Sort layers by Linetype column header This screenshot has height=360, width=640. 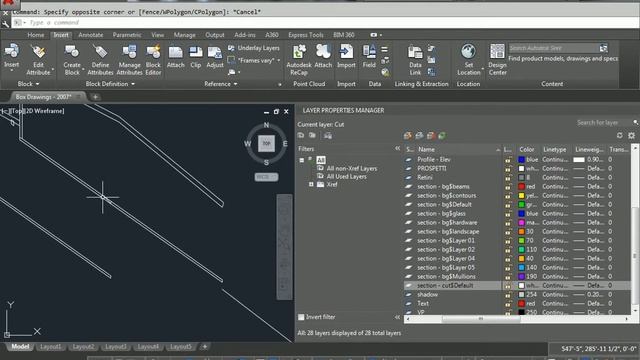555,149
